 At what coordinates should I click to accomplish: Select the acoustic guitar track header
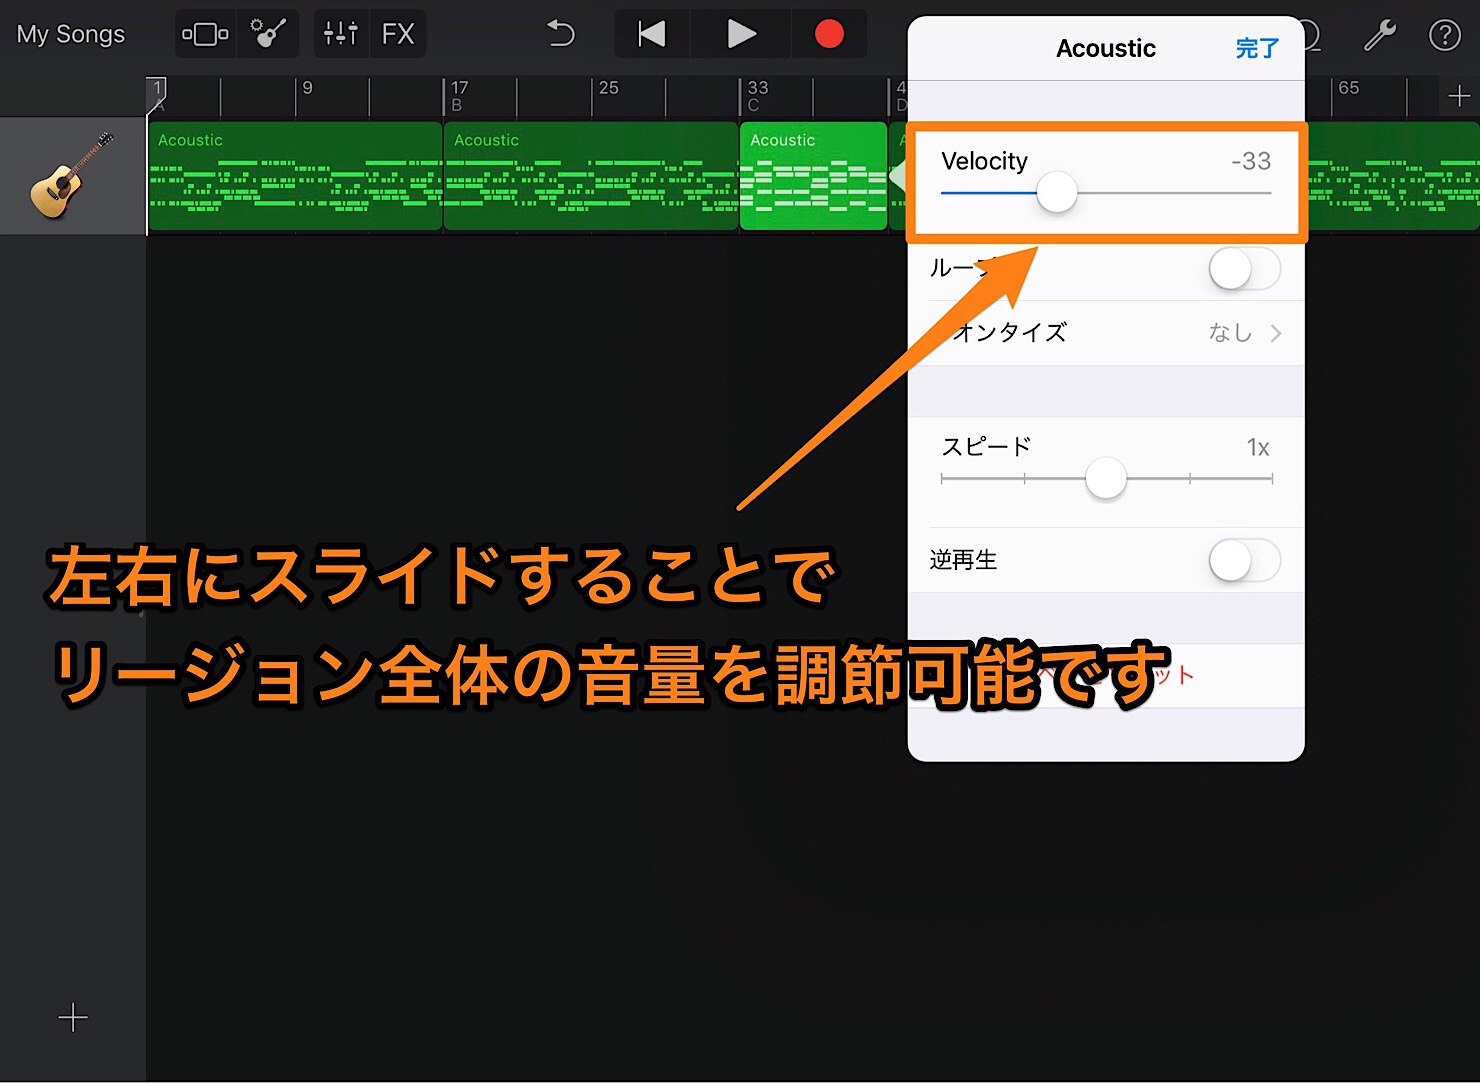(x=73, y=176)
